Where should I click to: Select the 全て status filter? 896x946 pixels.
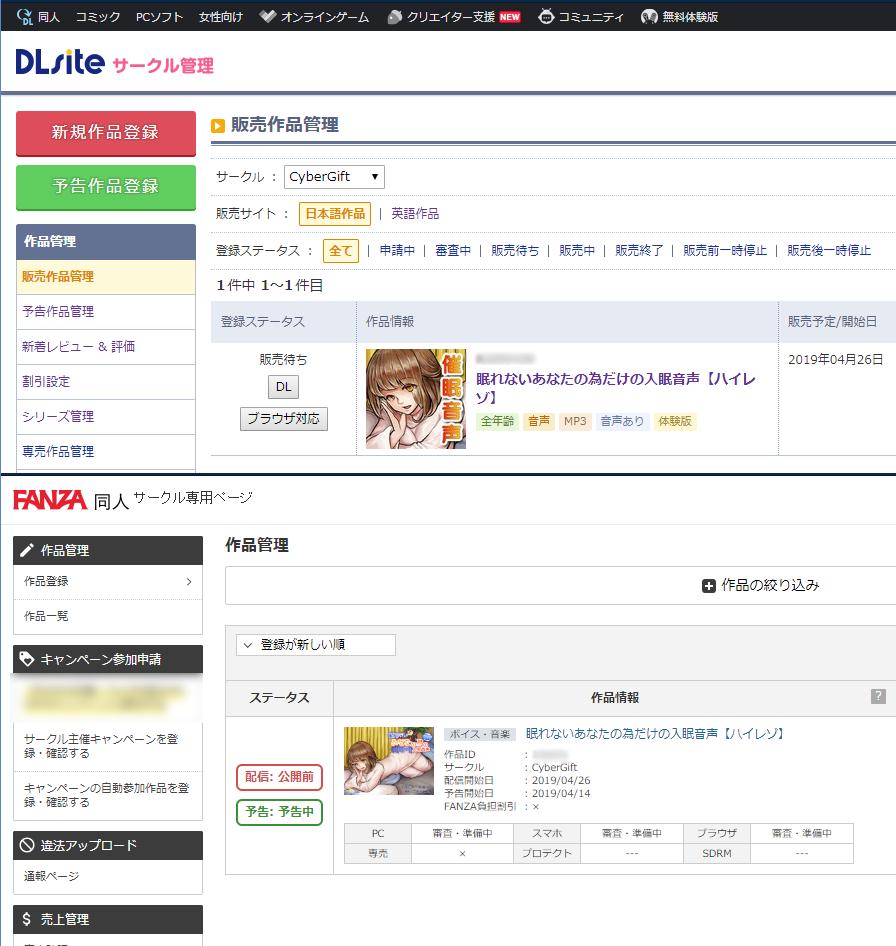tap(341, 250)
